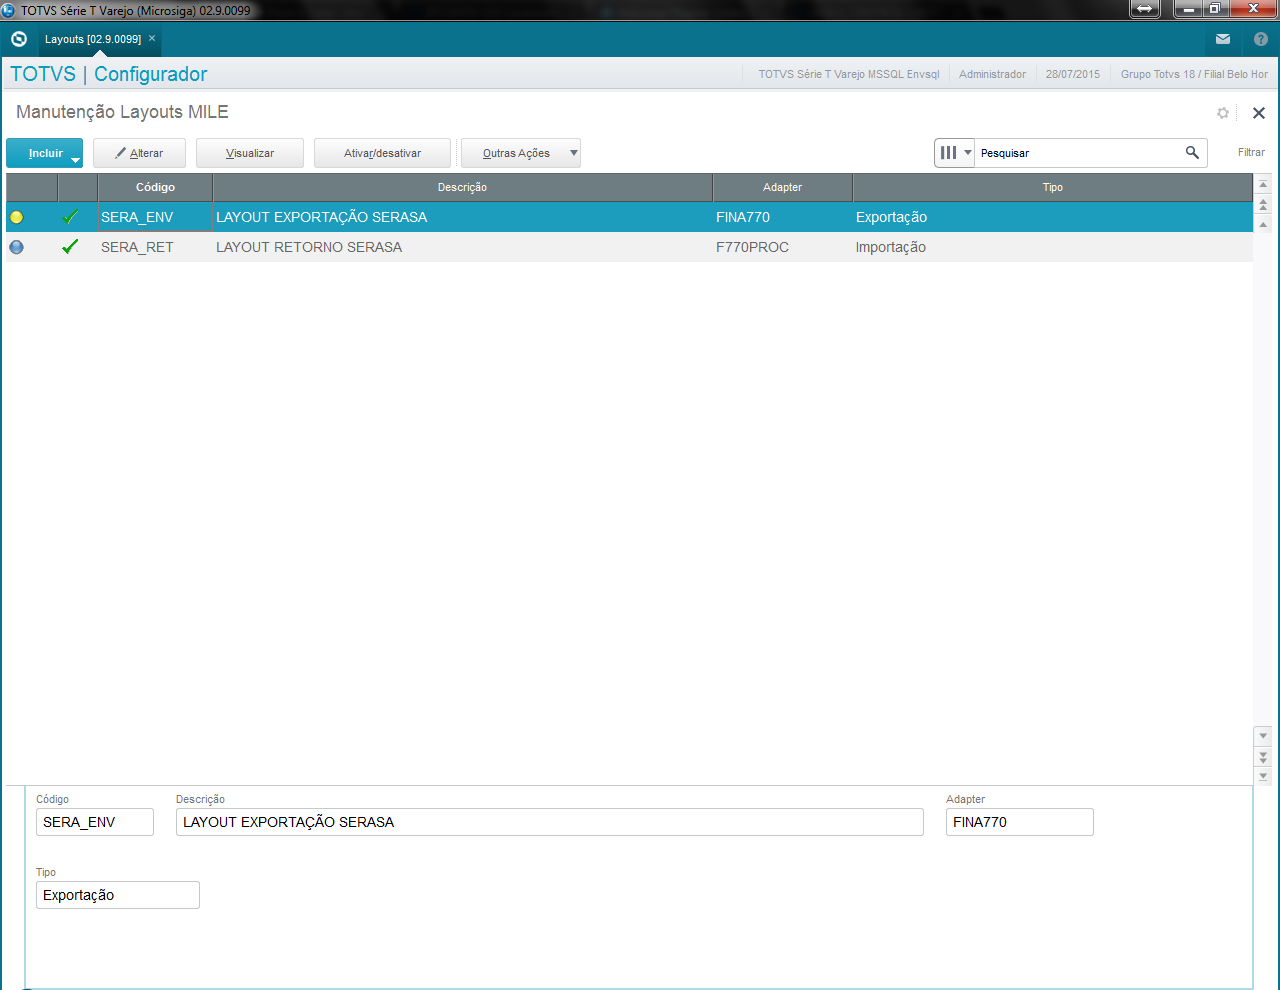Page up using the double up arrow
The width and height of the screenshot is (1280, 990).
click(1263, 204)
